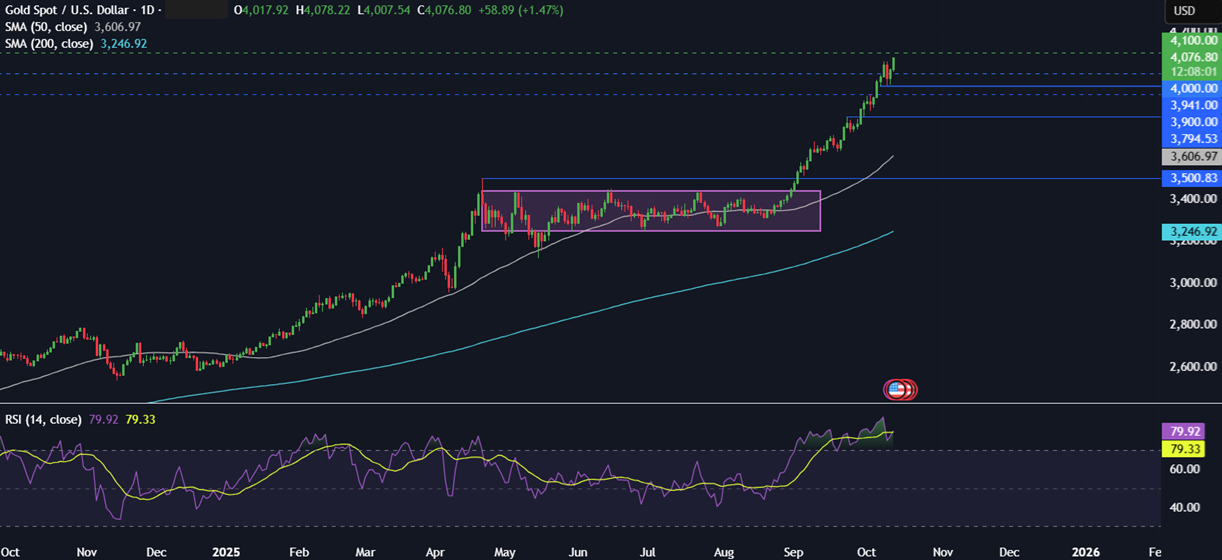Click the US flag economic event icon

pyautogui.click(x=897, y=389)
